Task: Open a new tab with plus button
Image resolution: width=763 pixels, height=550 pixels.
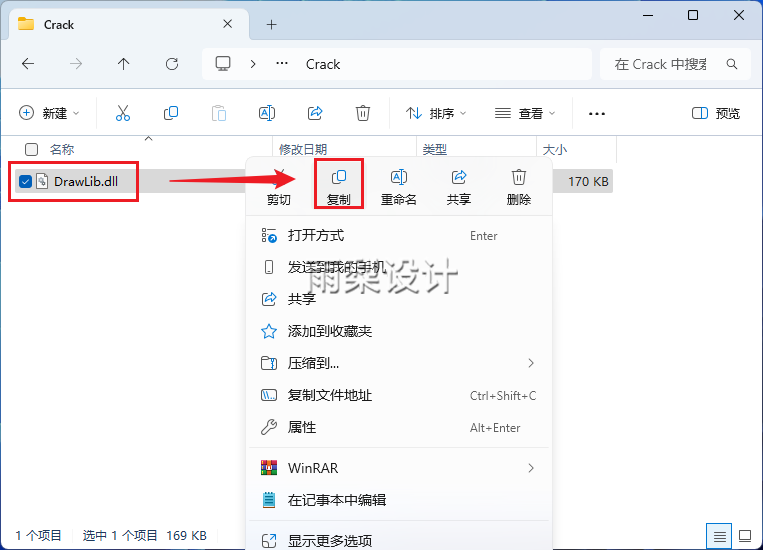Action: coord(272,24)
